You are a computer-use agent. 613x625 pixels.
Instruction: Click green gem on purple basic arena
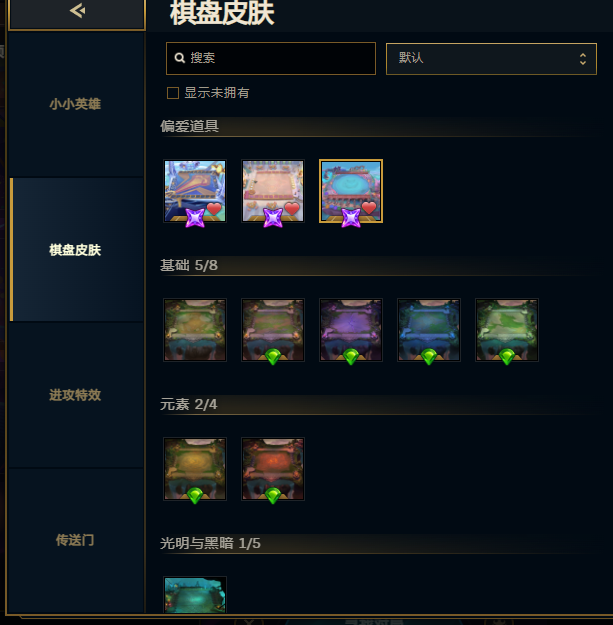tap(351, 357)
